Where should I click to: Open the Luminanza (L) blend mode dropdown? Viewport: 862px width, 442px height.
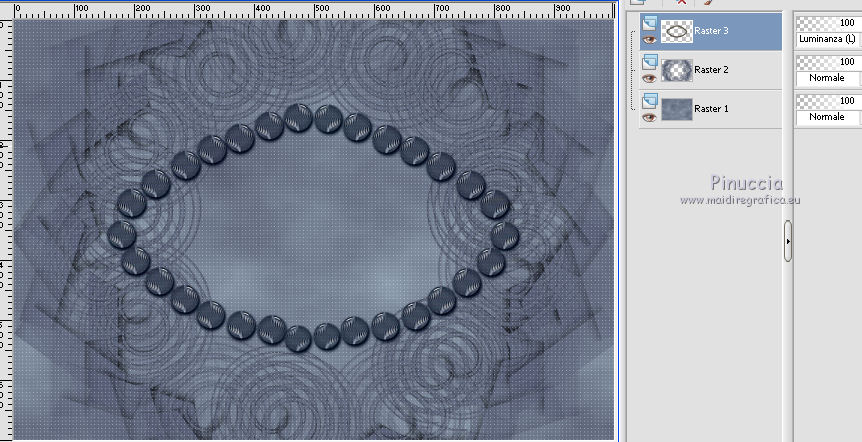(828, 39)
